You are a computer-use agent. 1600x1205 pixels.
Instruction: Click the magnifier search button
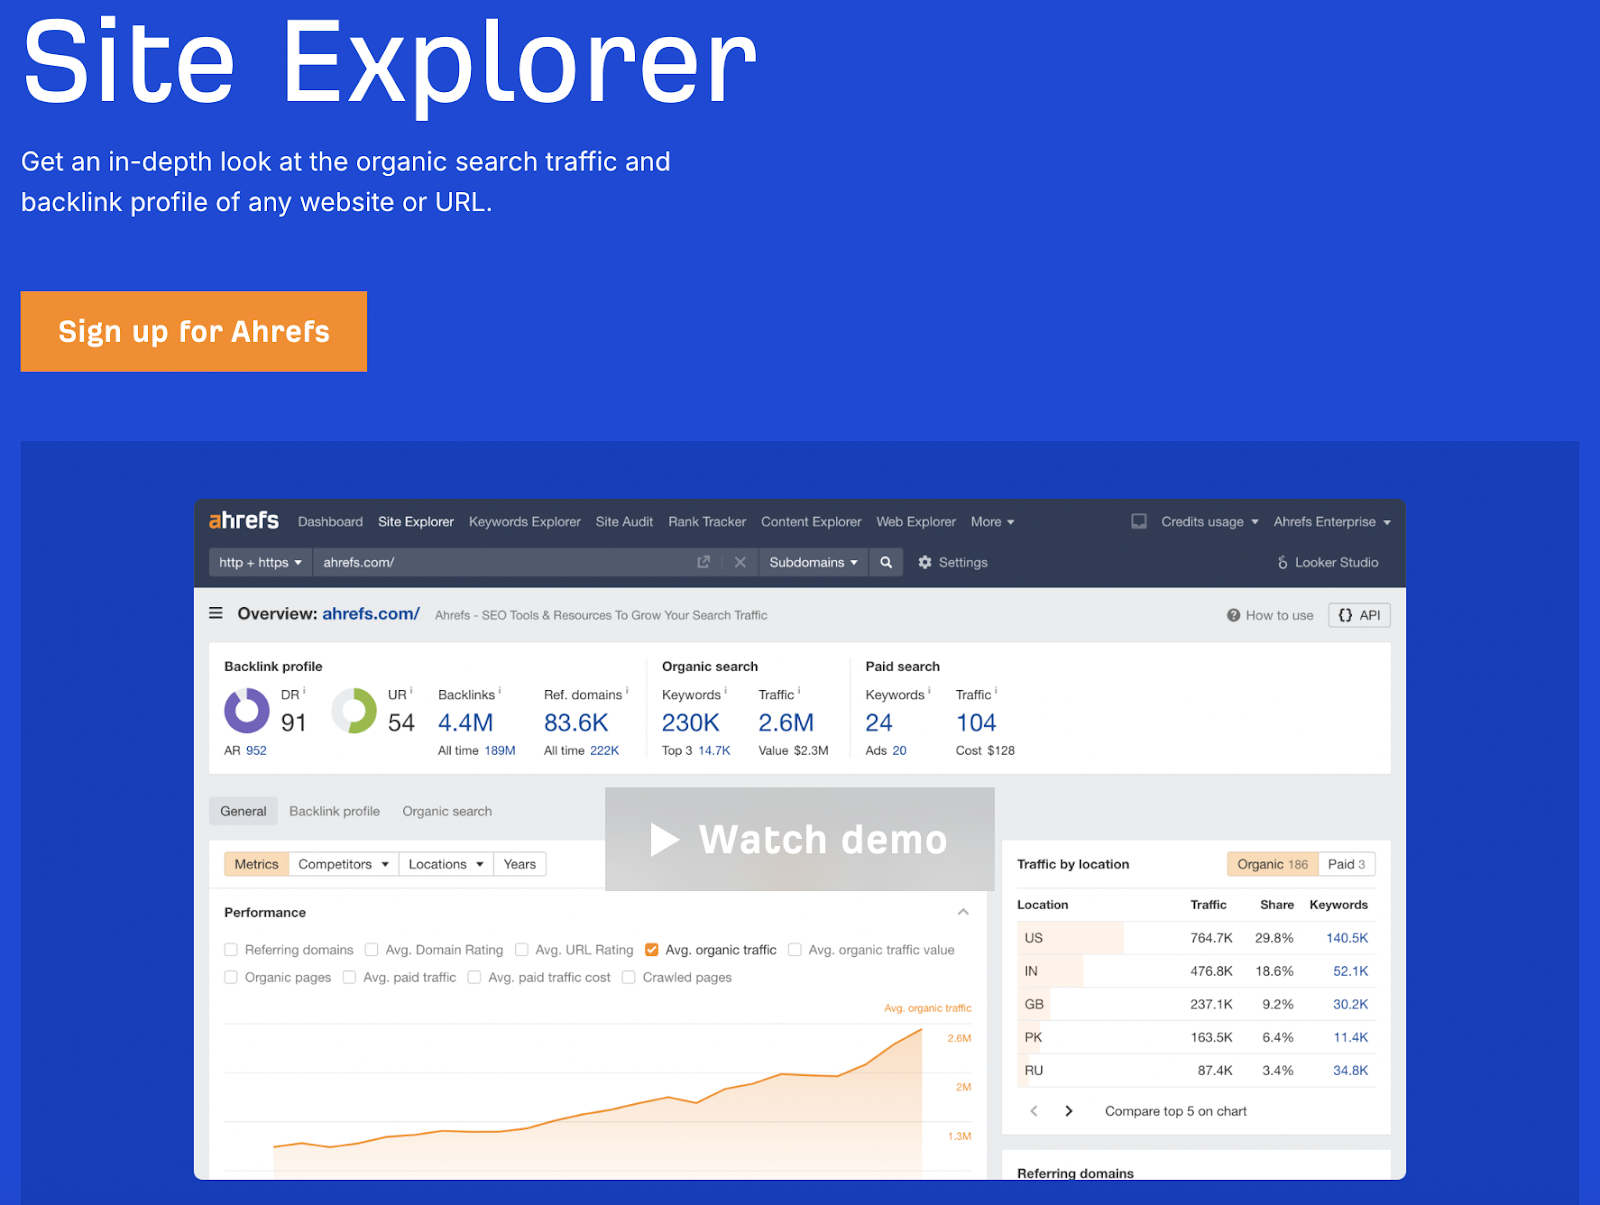(x=886, y=563)
